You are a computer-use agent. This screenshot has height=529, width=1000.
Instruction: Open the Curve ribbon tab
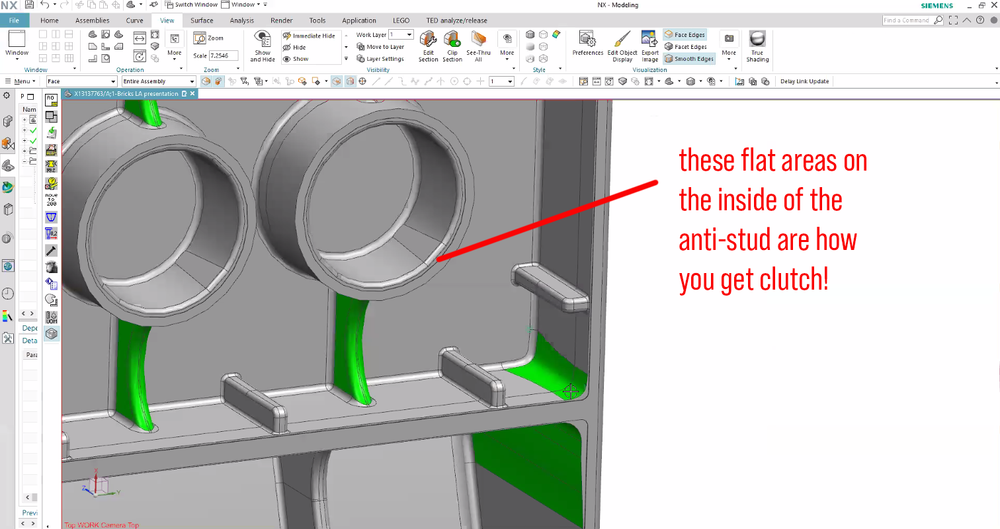(x=135, y=20)
